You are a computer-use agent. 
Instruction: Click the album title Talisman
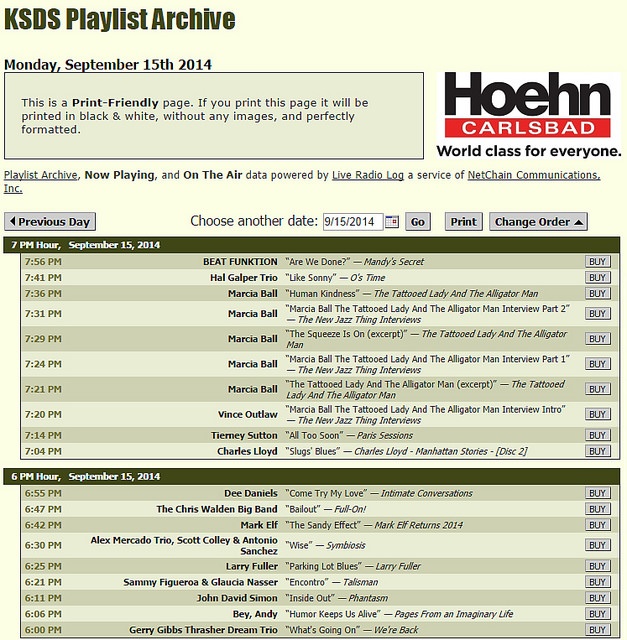360,582
